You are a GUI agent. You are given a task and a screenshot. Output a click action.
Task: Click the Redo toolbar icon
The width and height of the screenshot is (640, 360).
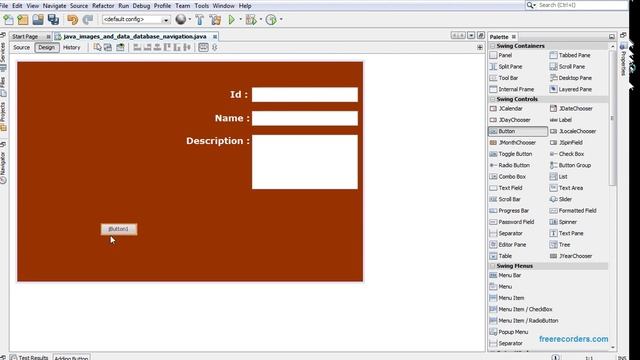click(87, 19)
